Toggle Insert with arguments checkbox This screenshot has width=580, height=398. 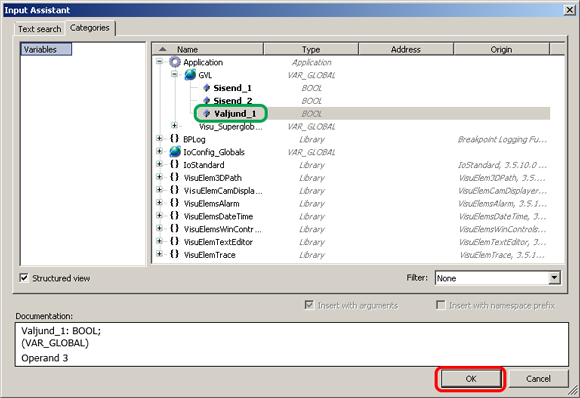pos(309,305)
